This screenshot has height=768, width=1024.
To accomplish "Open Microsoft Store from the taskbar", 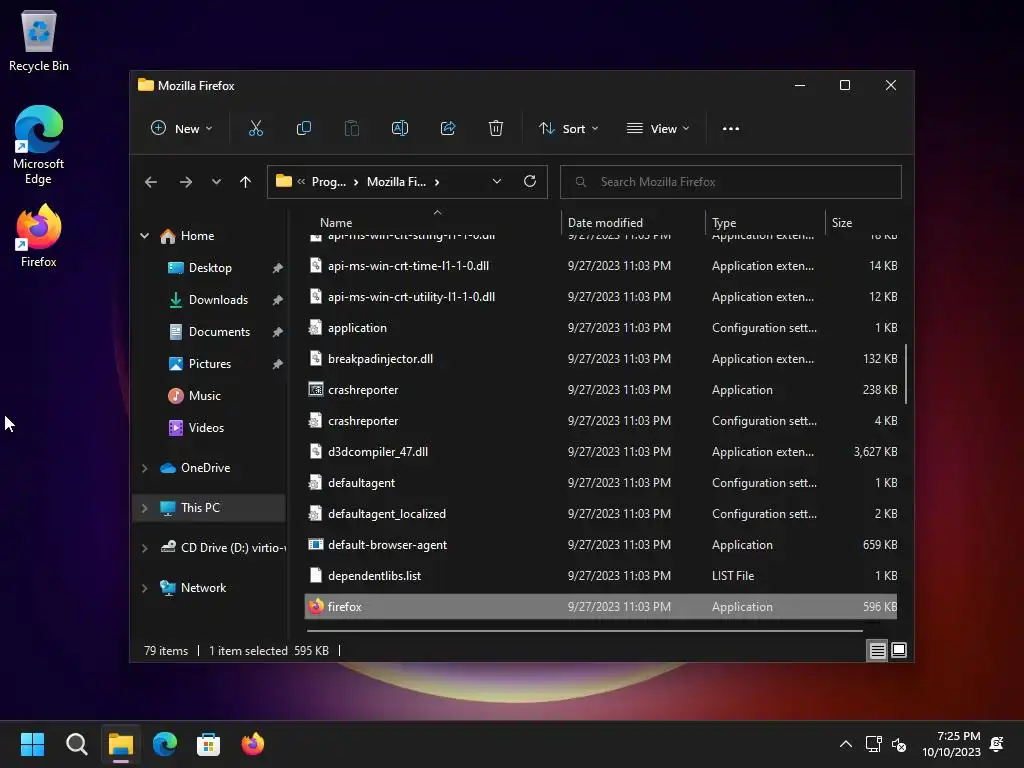I will (208, 744).
